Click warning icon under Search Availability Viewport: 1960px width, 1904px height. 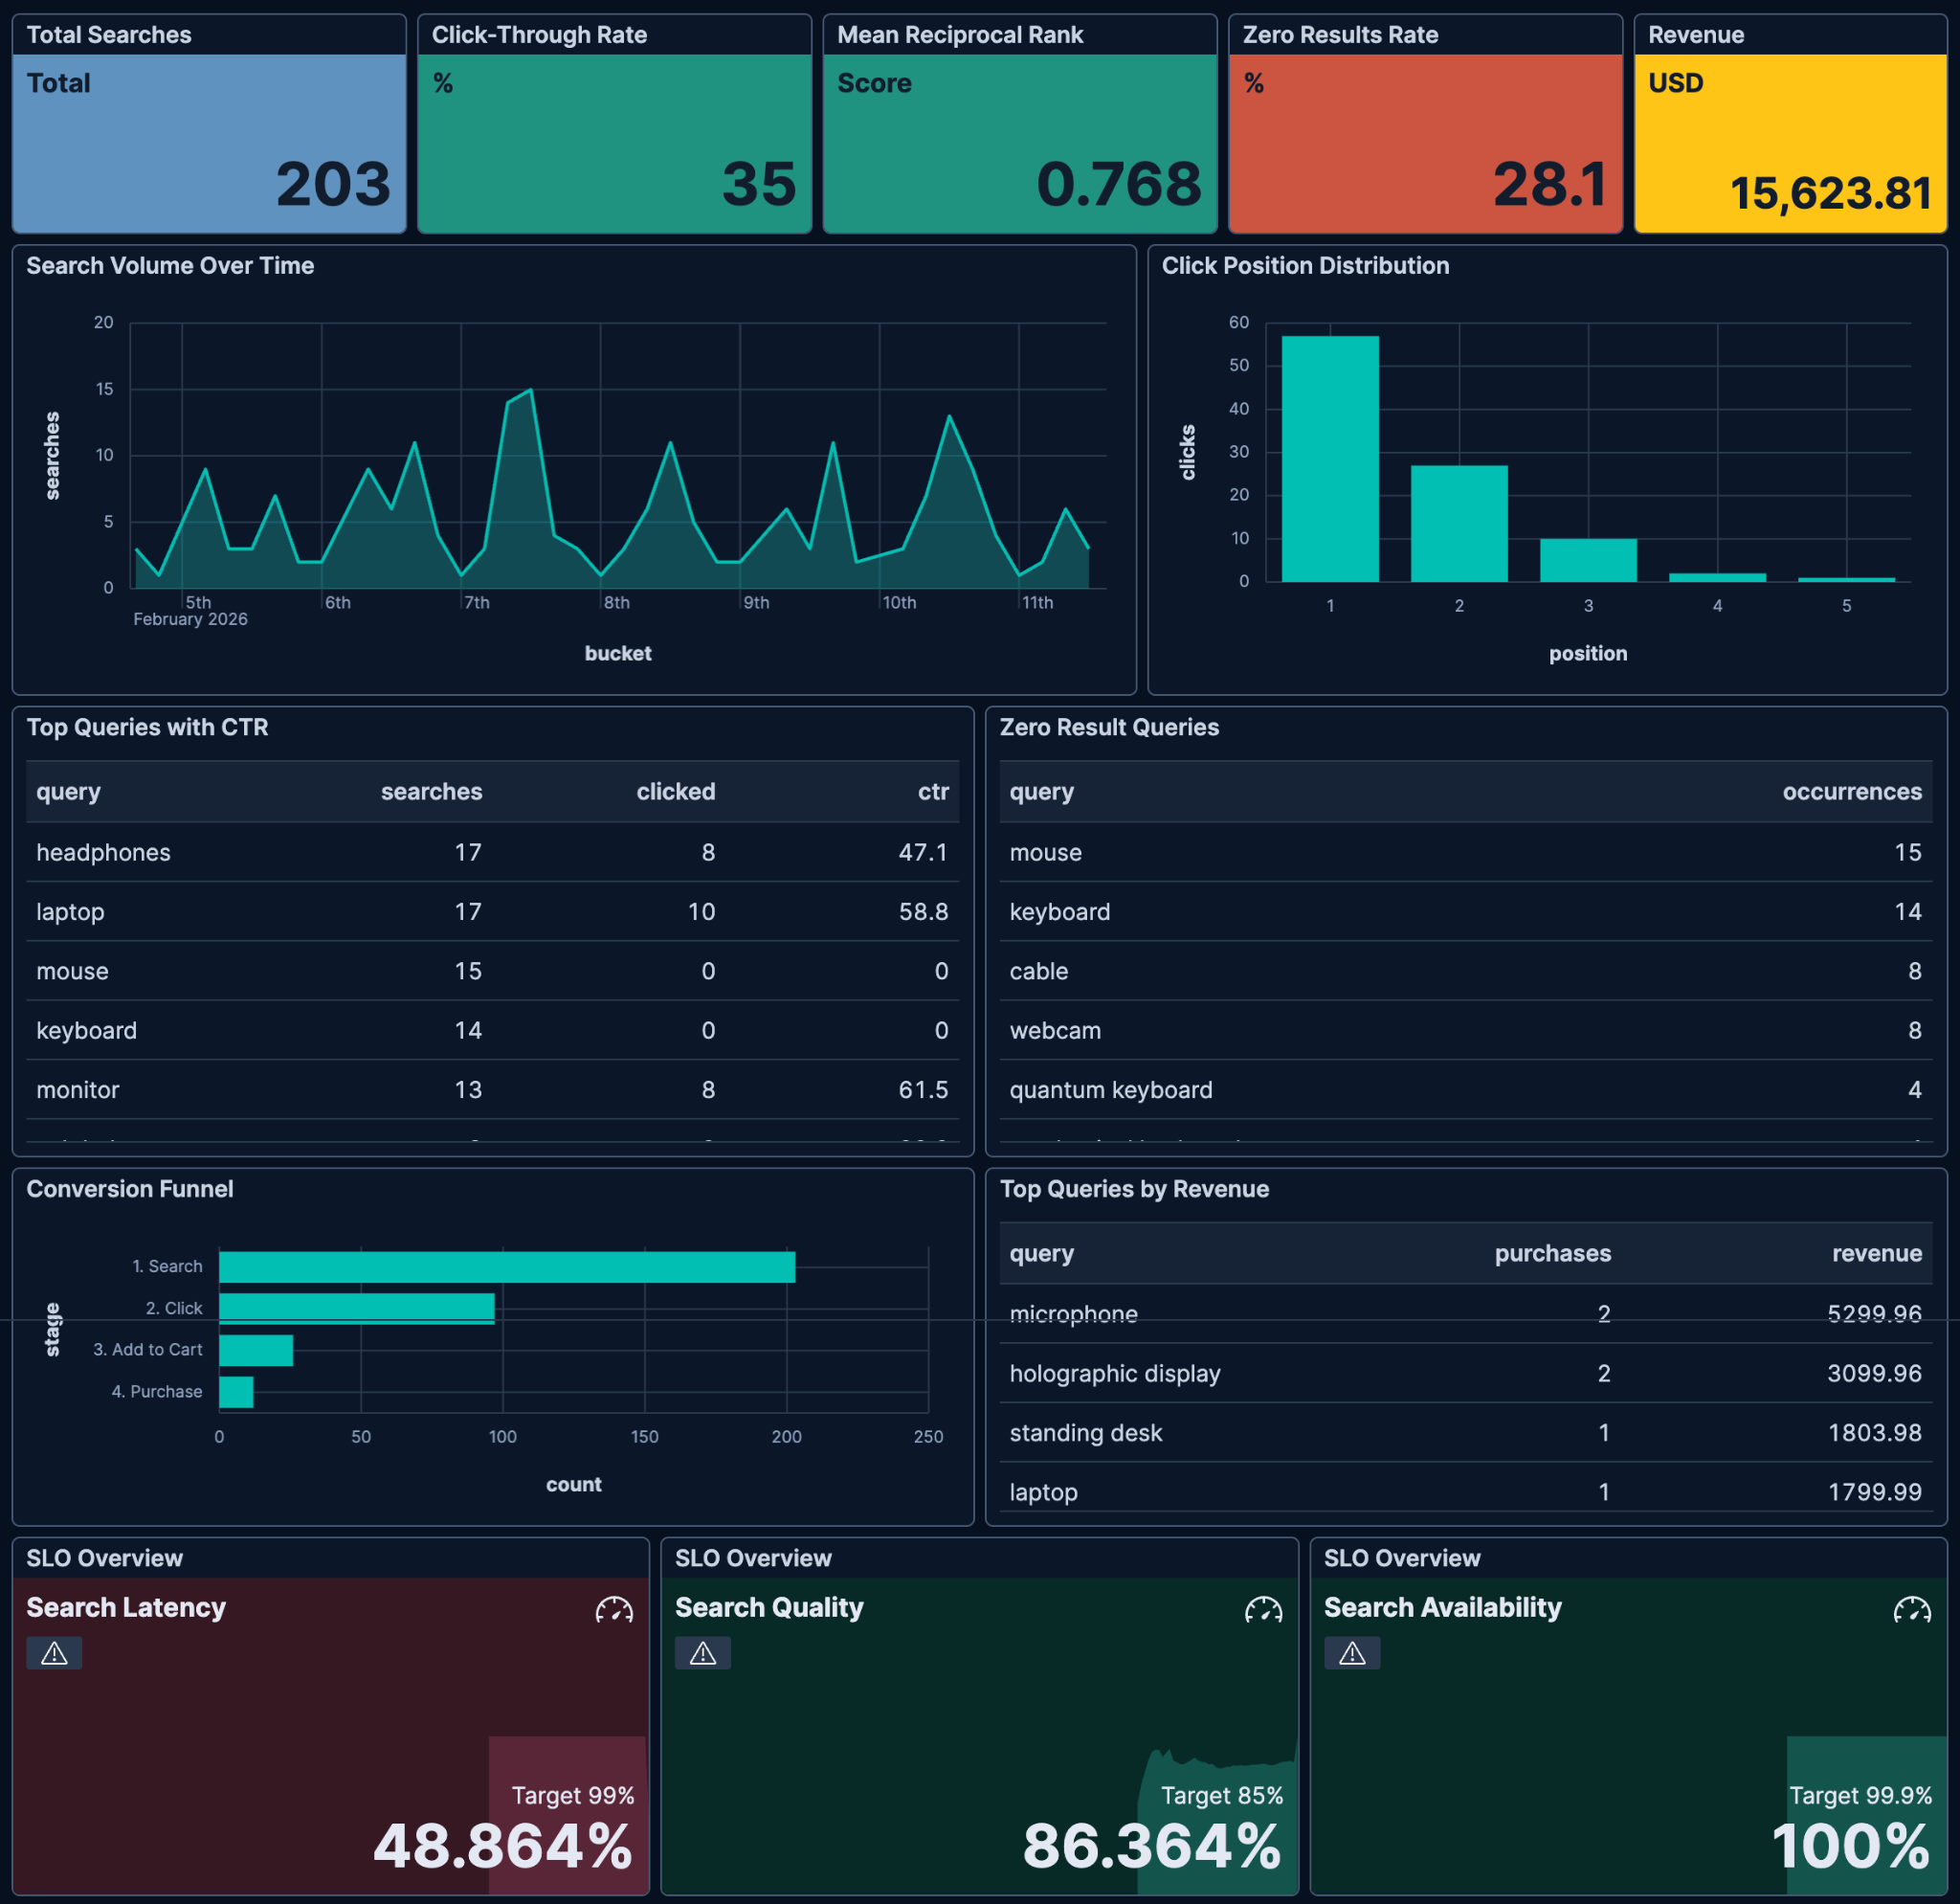pyautogui.click(x=1352, y=1653)
